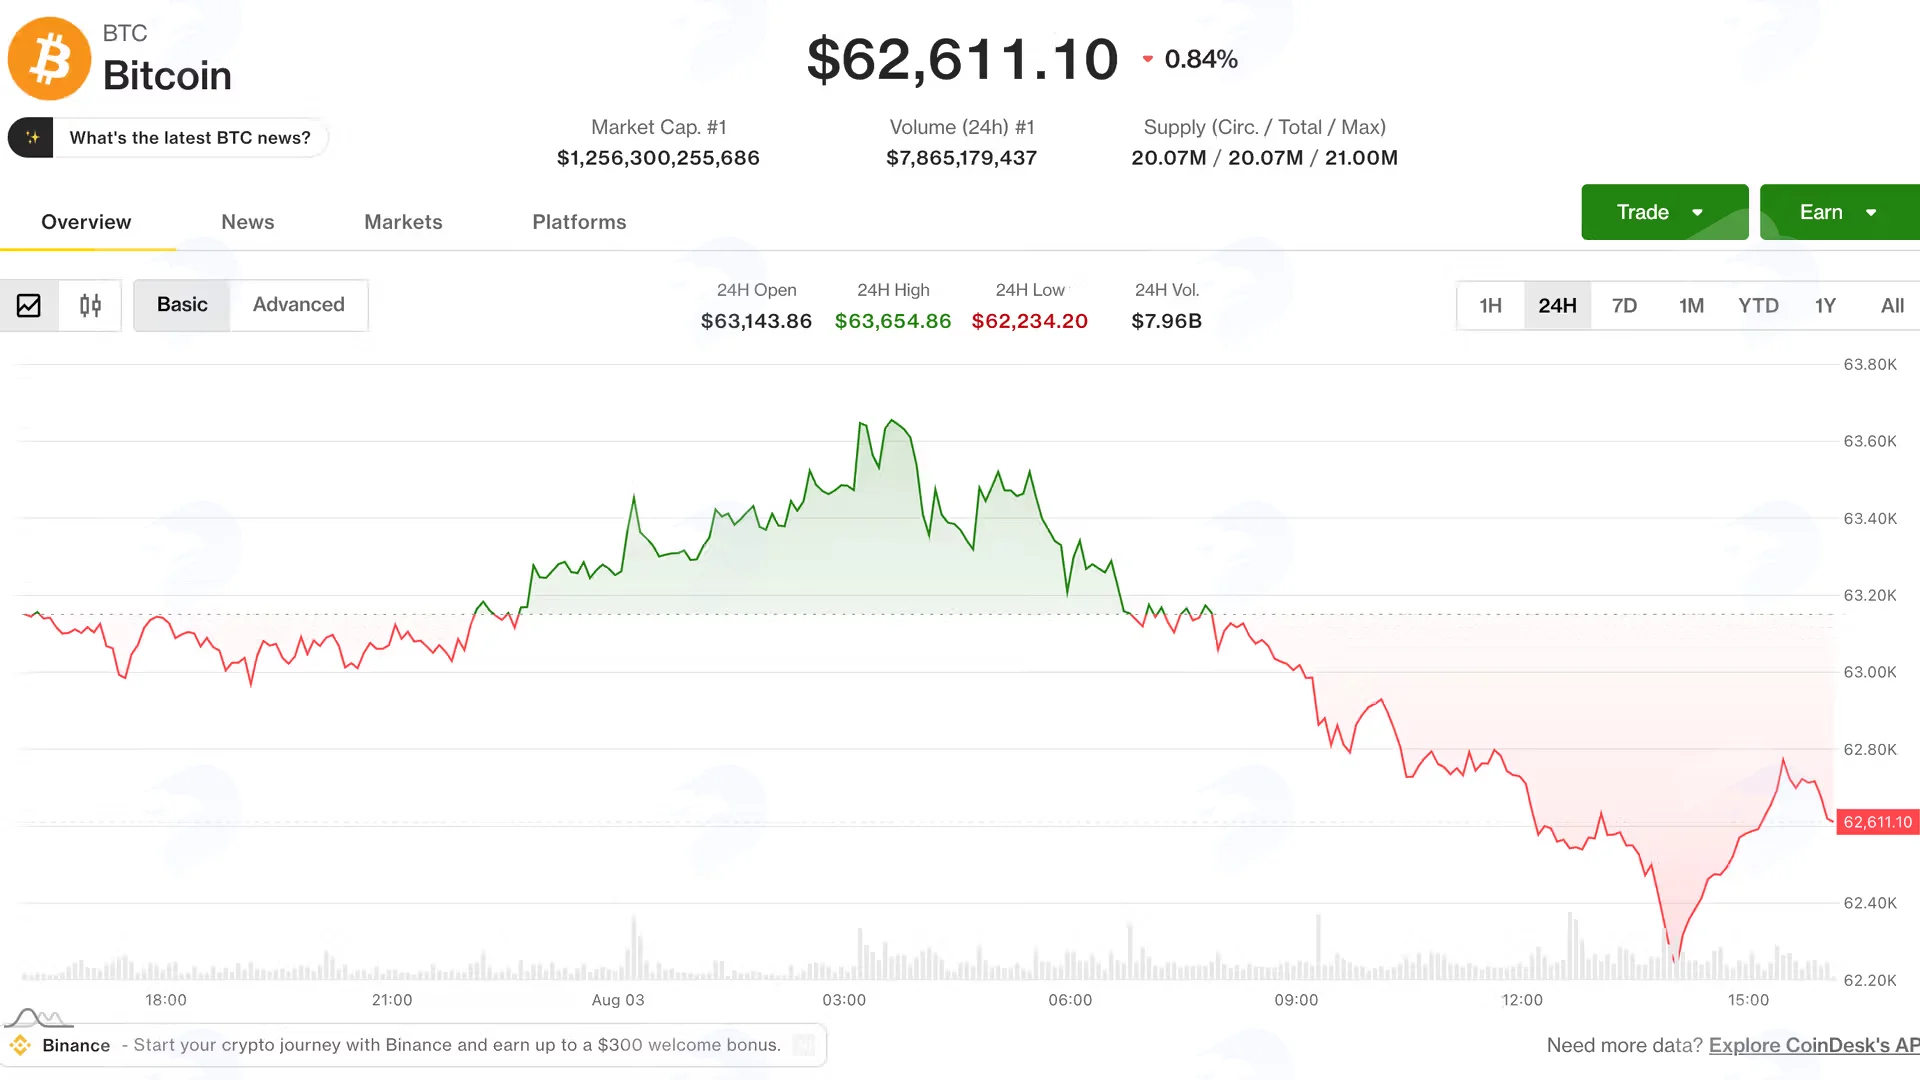Switch to candlestick chart icon

click(x=90, y=305)
